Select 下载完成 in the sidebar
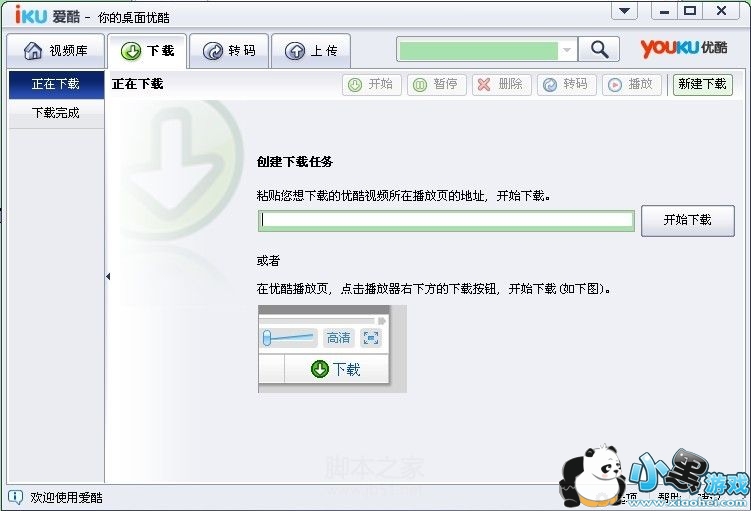 (x=56, y=114)
